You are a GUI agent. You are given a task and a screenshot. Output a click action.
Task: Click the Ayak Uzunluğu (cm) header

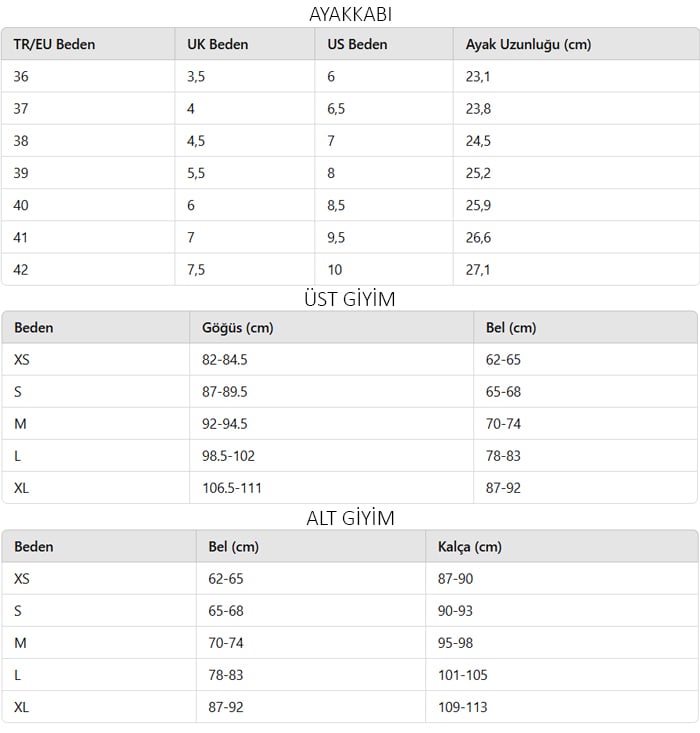pyautogui.click(x=528, y=44)
